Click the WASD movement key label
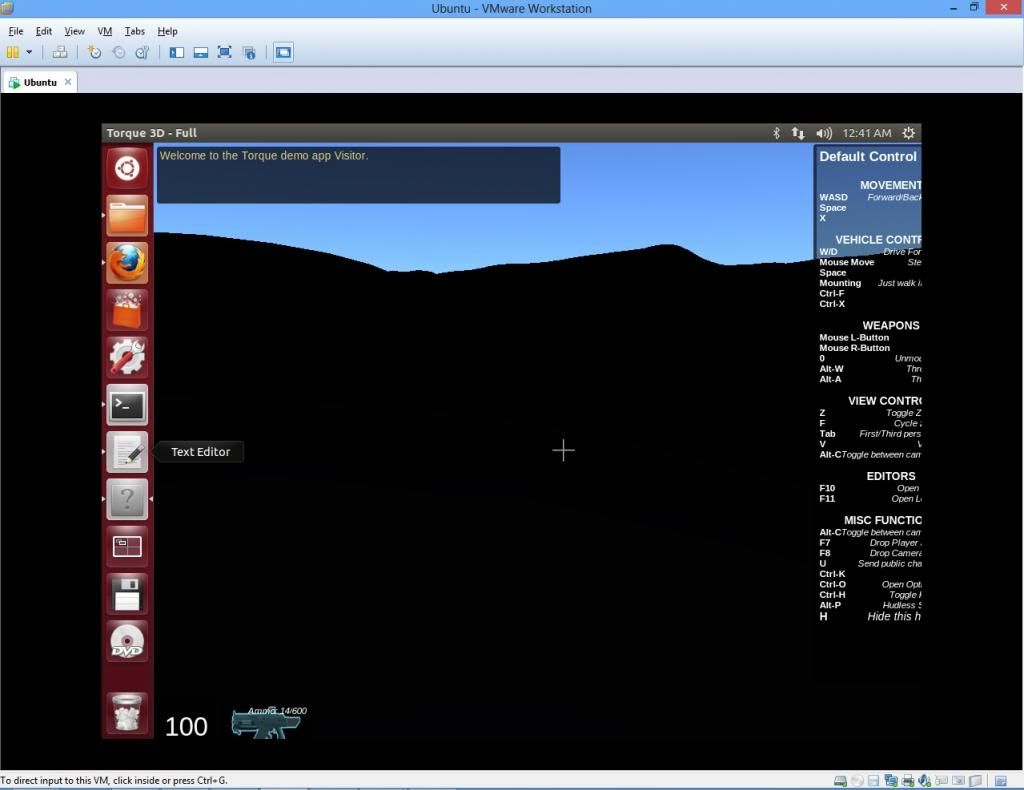 click(x=833, y=197)
